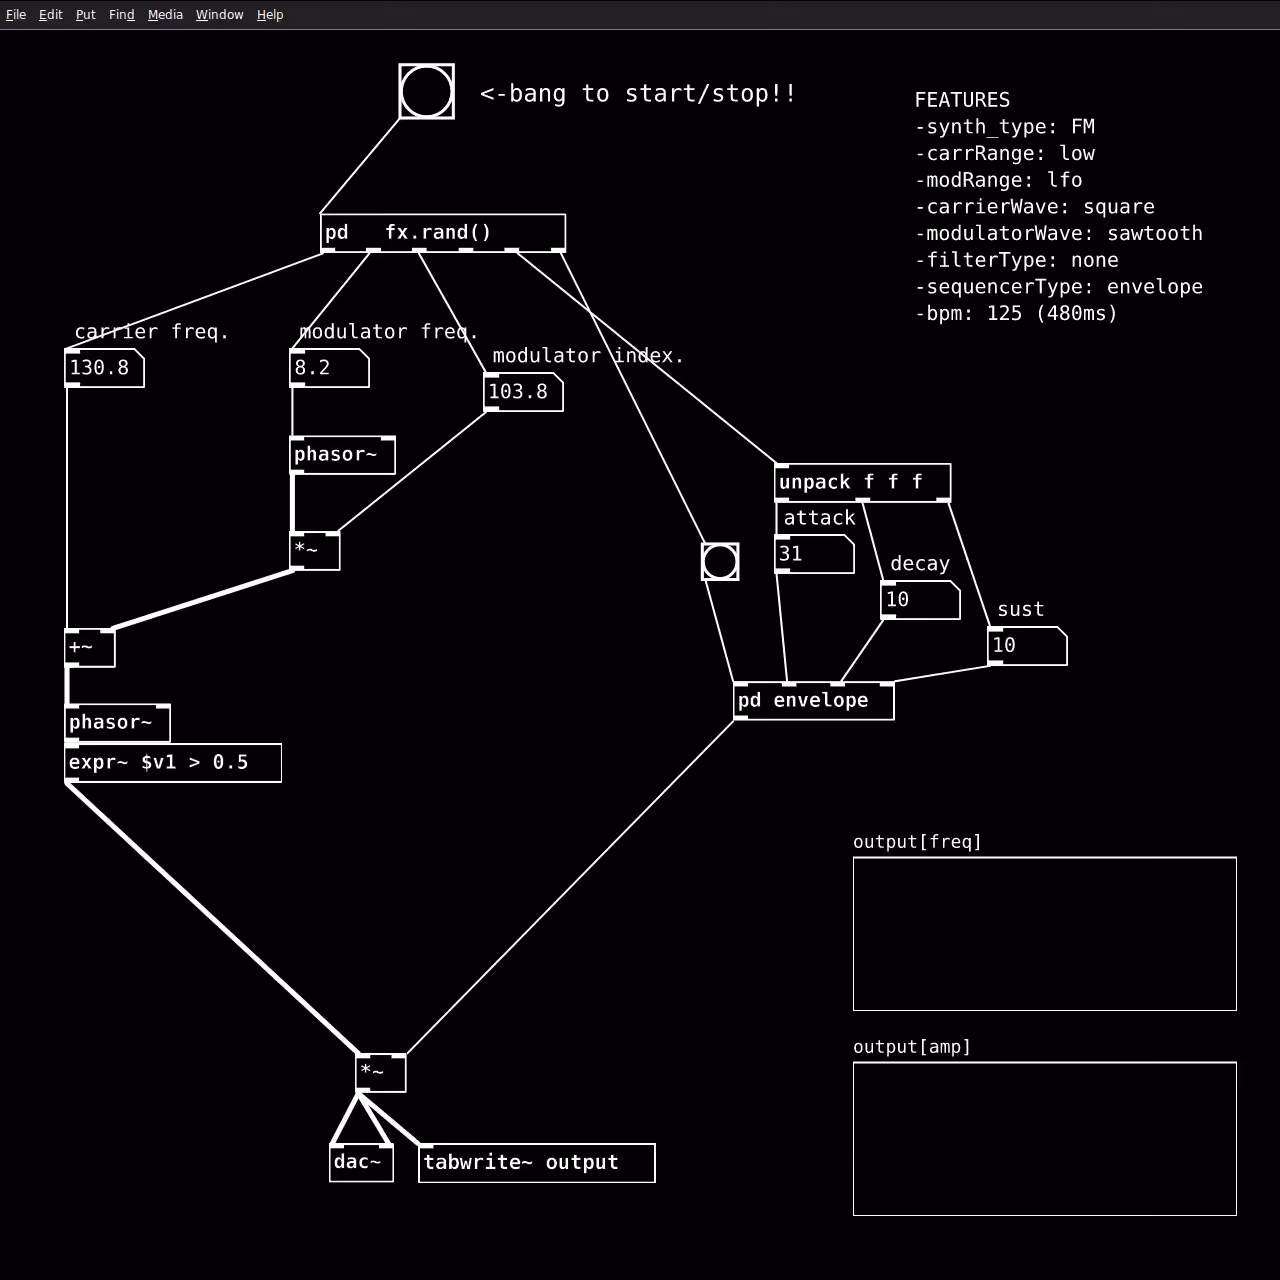Select the unpack f f f object
1280x1280 pixels.
(x=863, y=483)
